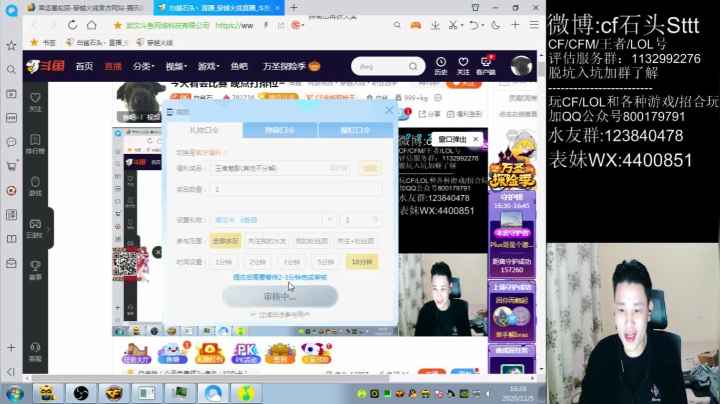The width and height of the screenshot is (720, 404).
Task: Open the browser hamburger menu
Action: pyautogui.click(x=534, y=25)
